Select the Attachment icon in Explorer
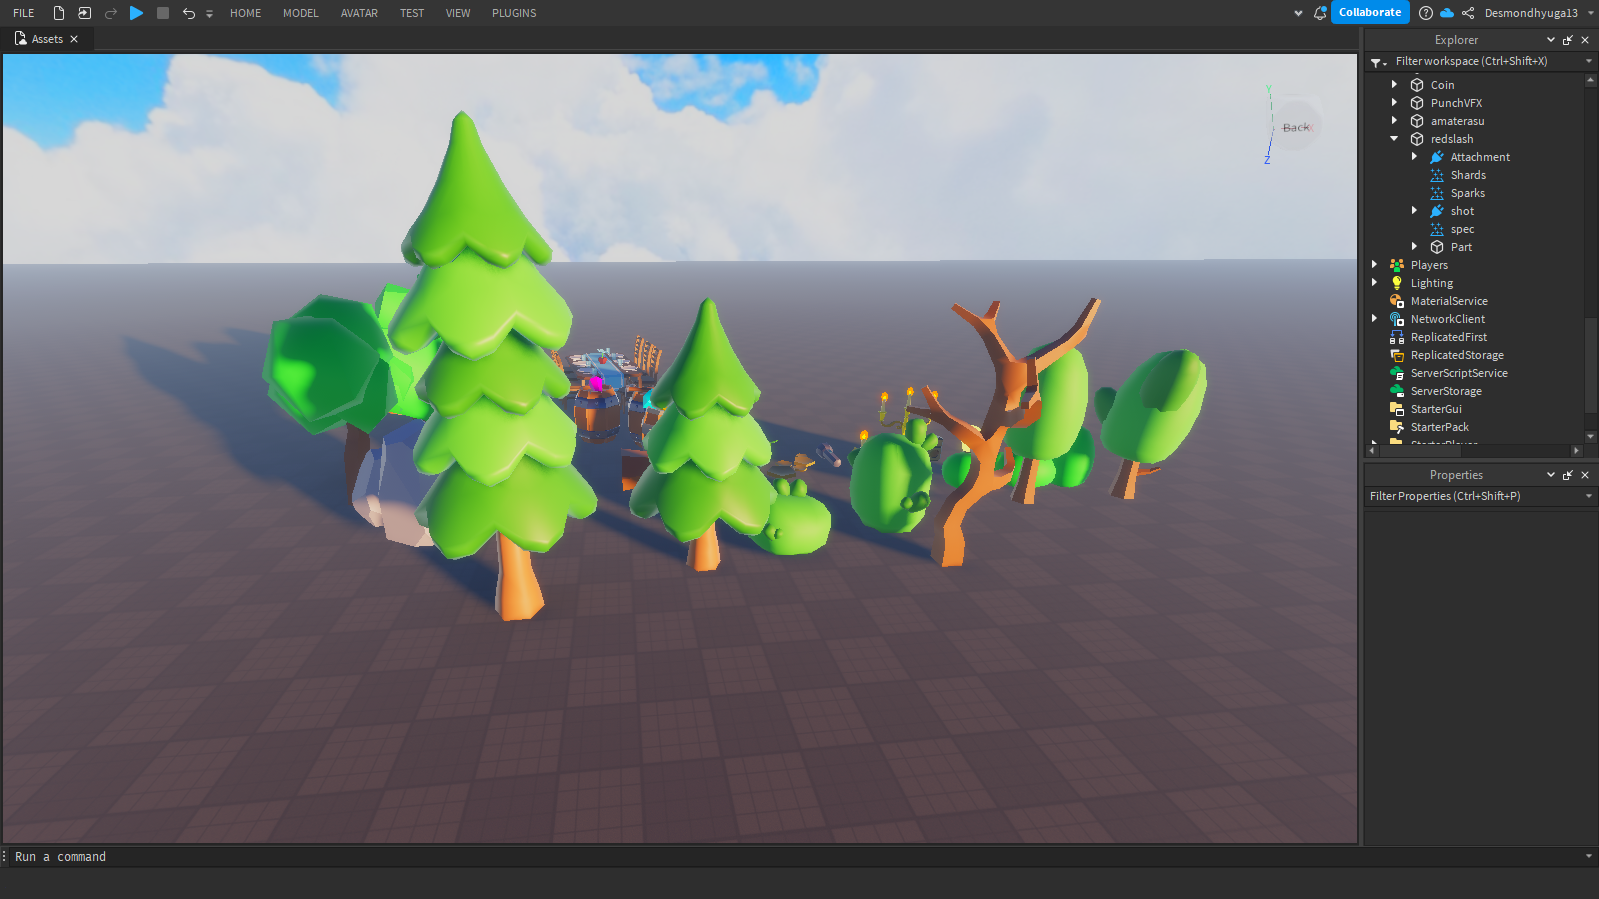The image size is (1599, 899). [x=1437, y=157]
